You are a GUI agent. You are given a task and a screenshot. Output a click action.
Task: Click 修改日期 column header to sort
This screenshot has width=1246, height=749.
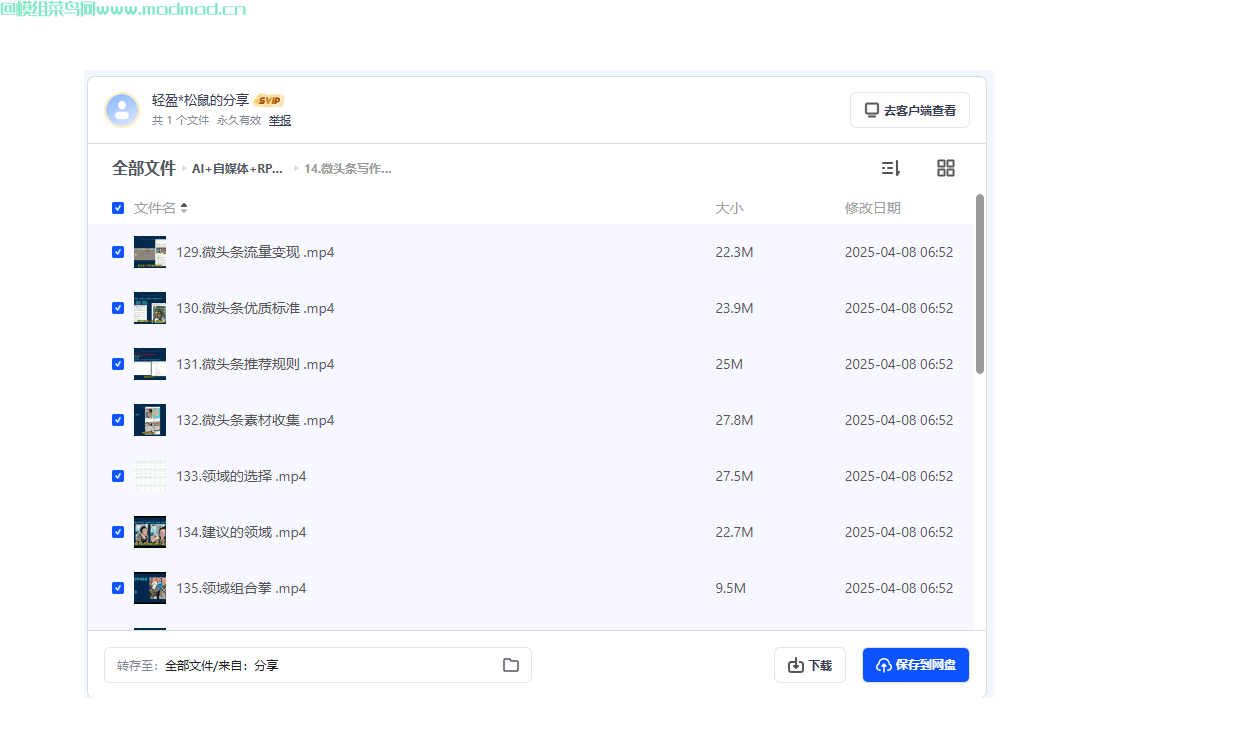[x=872, y=208]
